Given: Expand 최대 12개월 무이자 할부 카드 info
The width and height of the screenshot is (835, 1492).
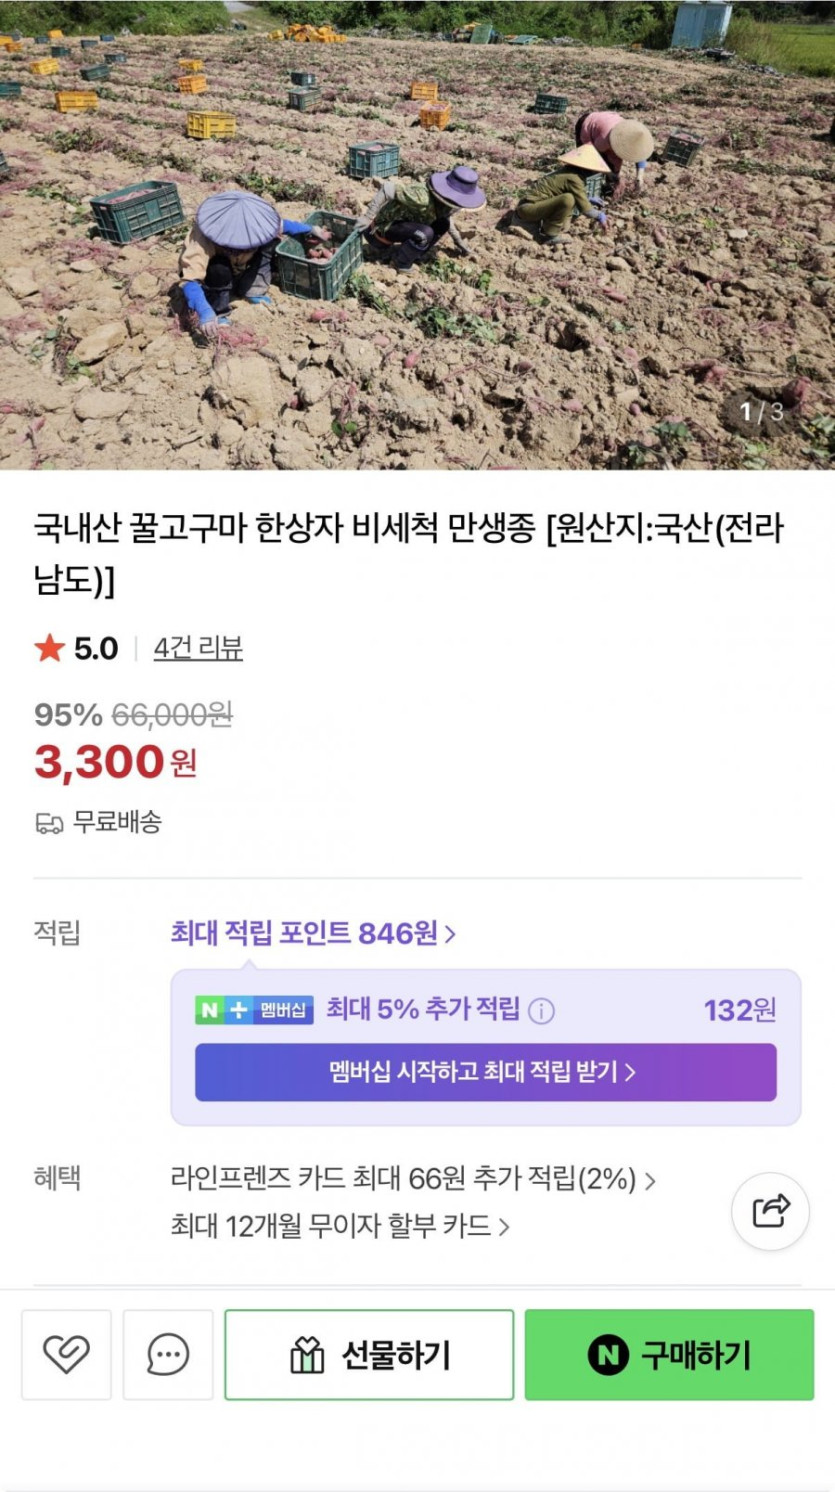Looking at the screenshot, I should [340, 1225].
